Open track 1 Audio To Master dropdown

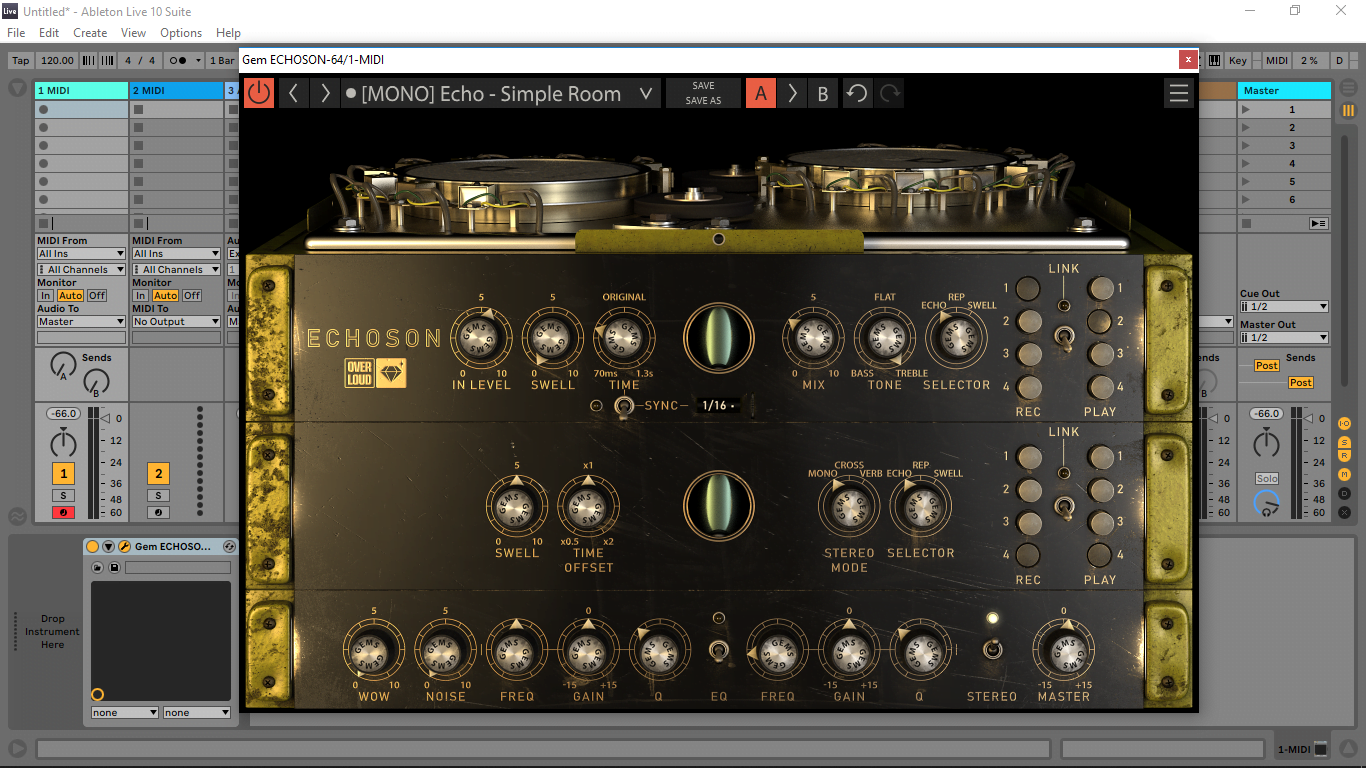click(81, 322)
